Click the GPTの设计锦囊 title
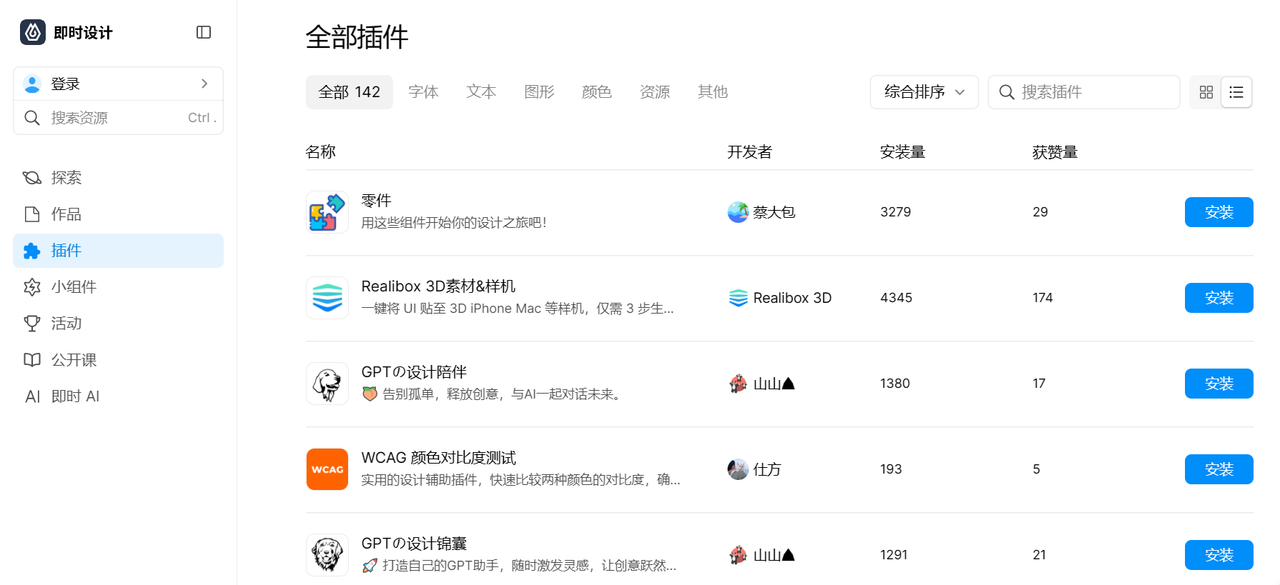1280x585 pixels. click(414, 544)
